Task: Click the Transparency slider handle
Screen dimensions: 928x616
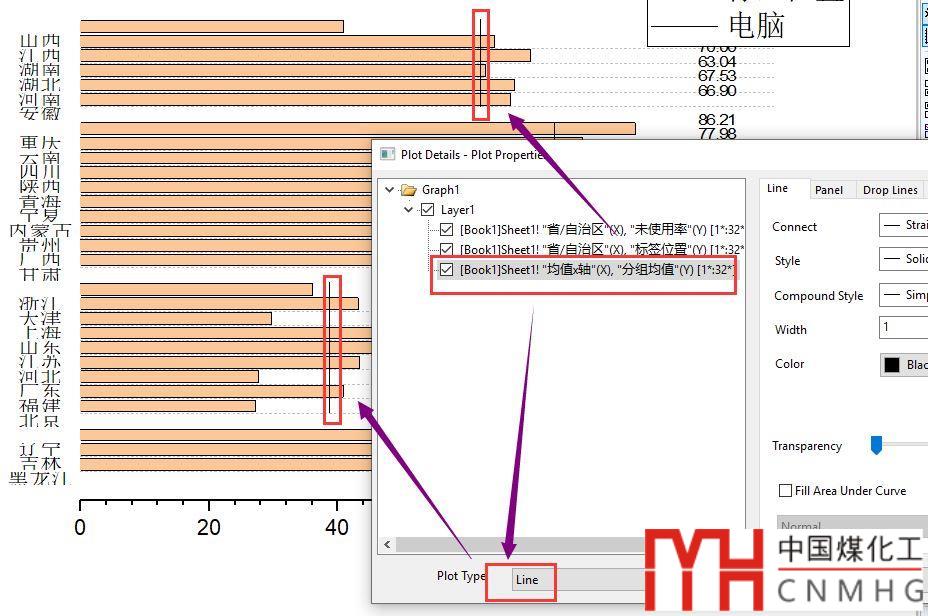Action: [876, 445]
